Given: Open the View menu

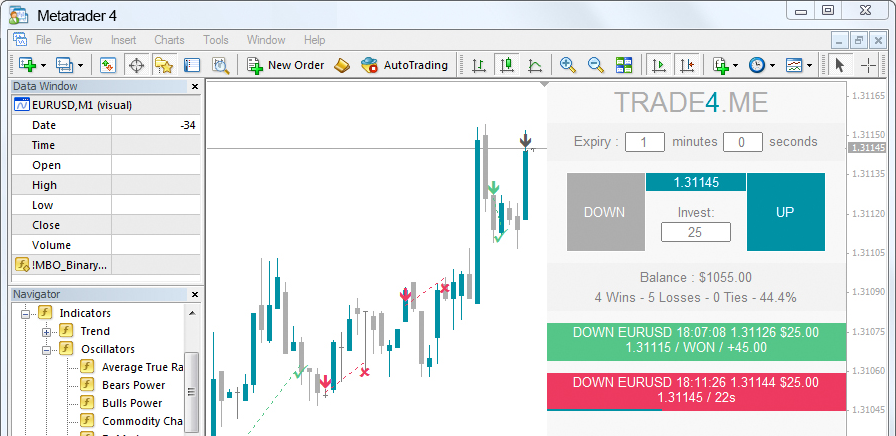Looking at the screenshot, I should (x=81, y=40).
